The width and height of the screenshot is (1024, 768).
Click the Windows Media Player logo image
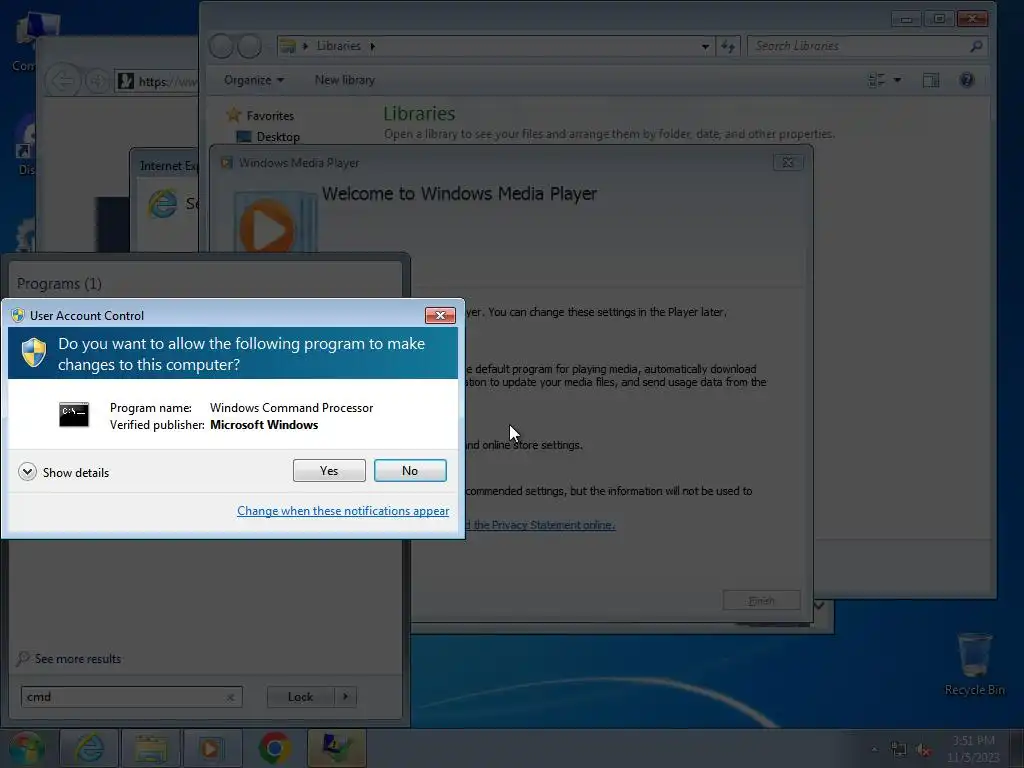(x=276, y=222)
